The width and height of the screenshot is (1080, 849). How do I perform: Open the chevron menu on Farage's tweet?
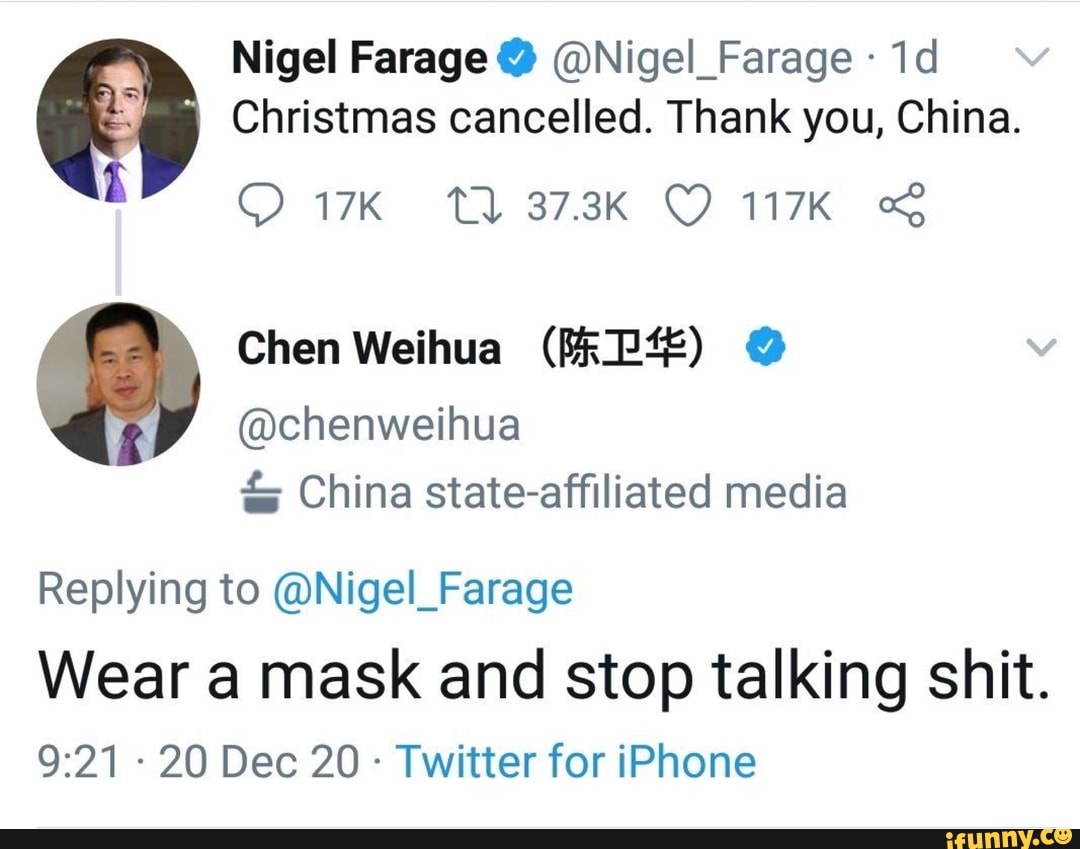(1040, 60)
